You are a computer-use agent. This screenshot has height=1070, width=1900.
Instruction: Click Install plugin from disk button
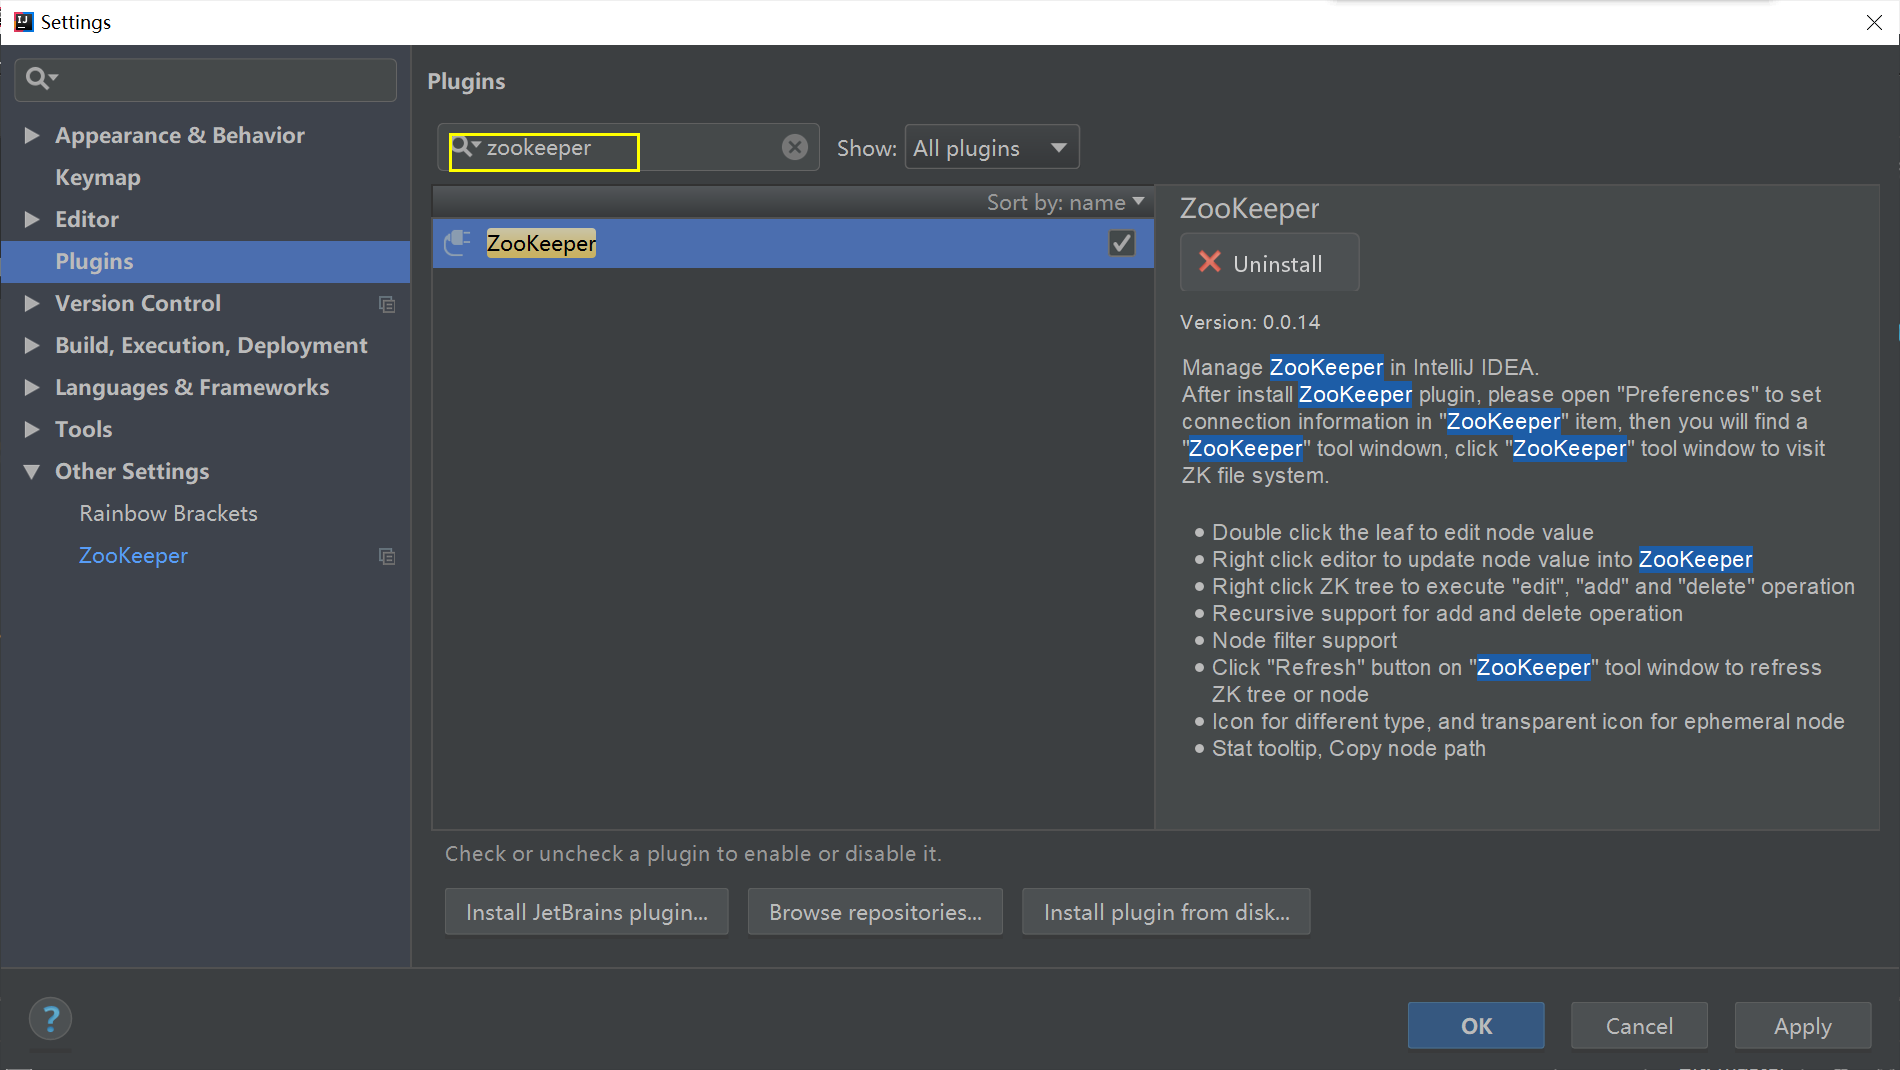[x=1166, y=912]
